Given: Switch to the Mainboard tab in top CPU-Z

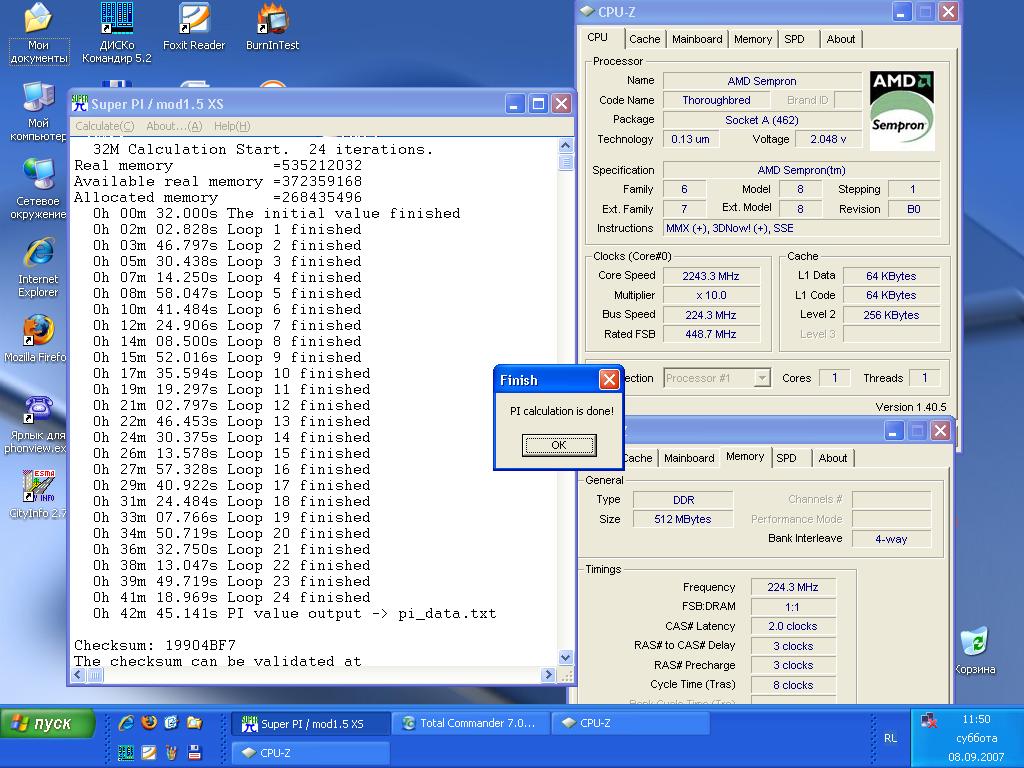Looking at the screenshot, I should coord(697,39).
